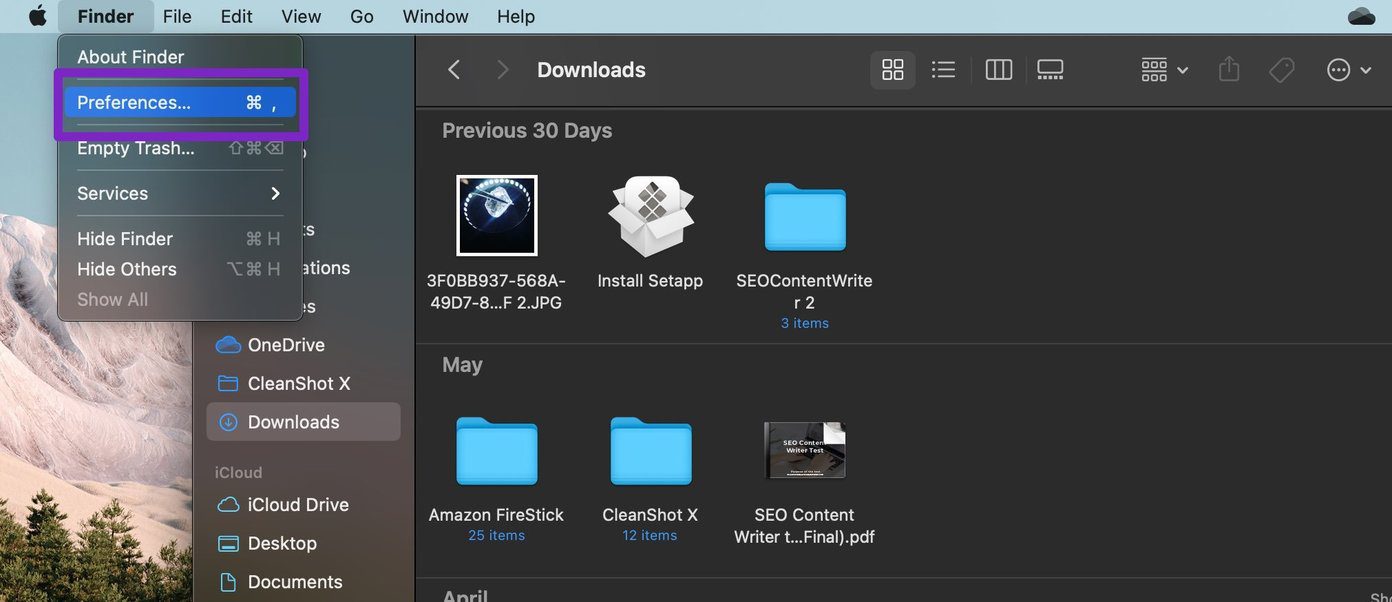Open iCloud Drive in sidebar
Screen dimensions: 1392x602
pos(299,505)
